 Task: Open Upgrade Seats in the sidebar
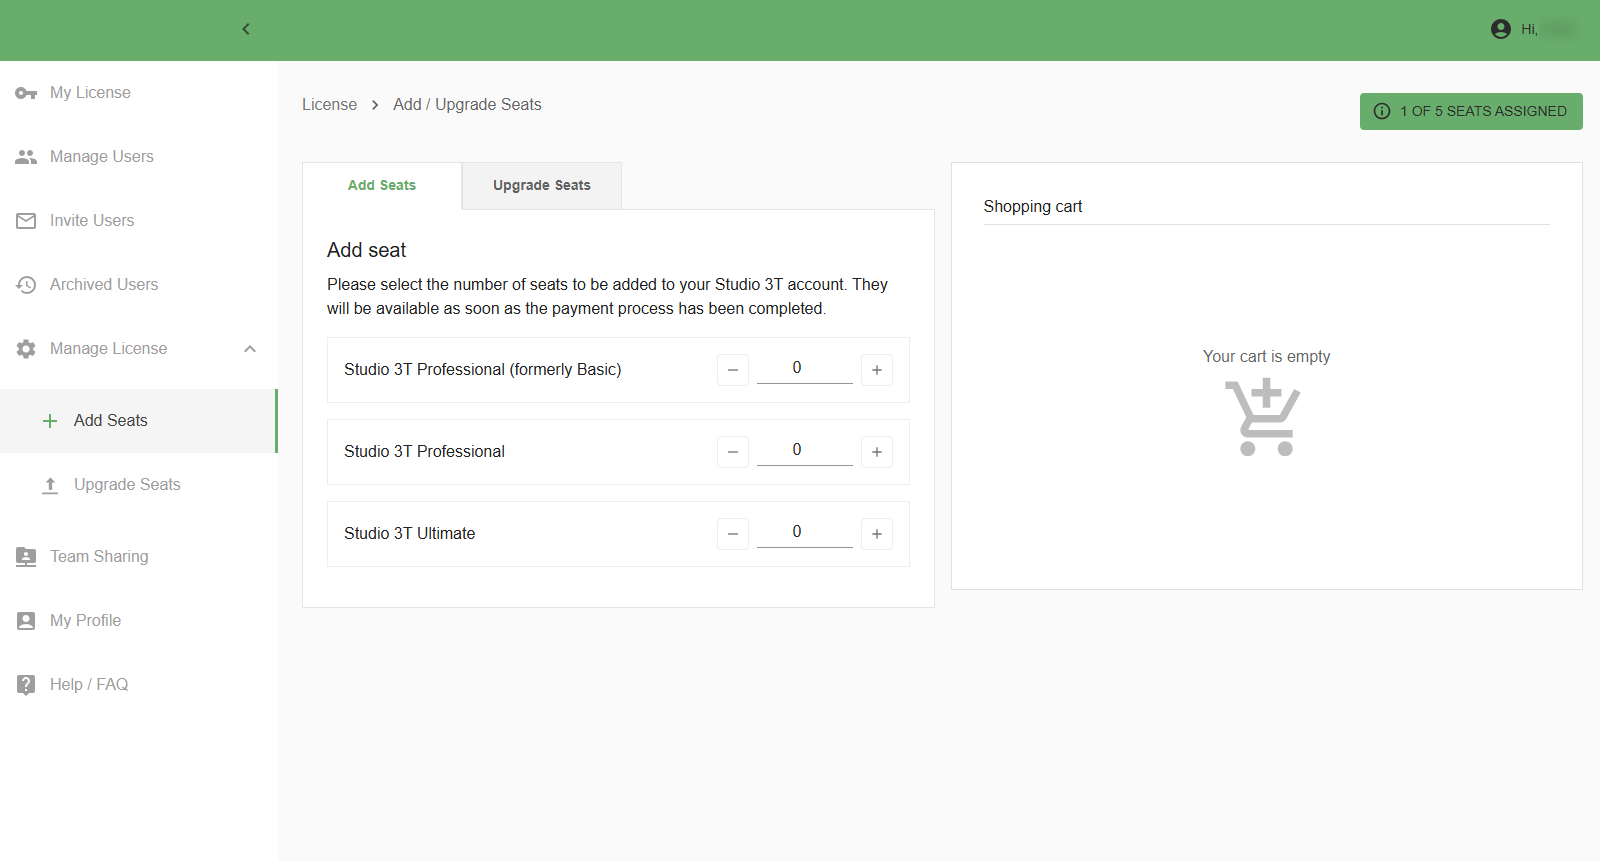click(x=127, y=485)
